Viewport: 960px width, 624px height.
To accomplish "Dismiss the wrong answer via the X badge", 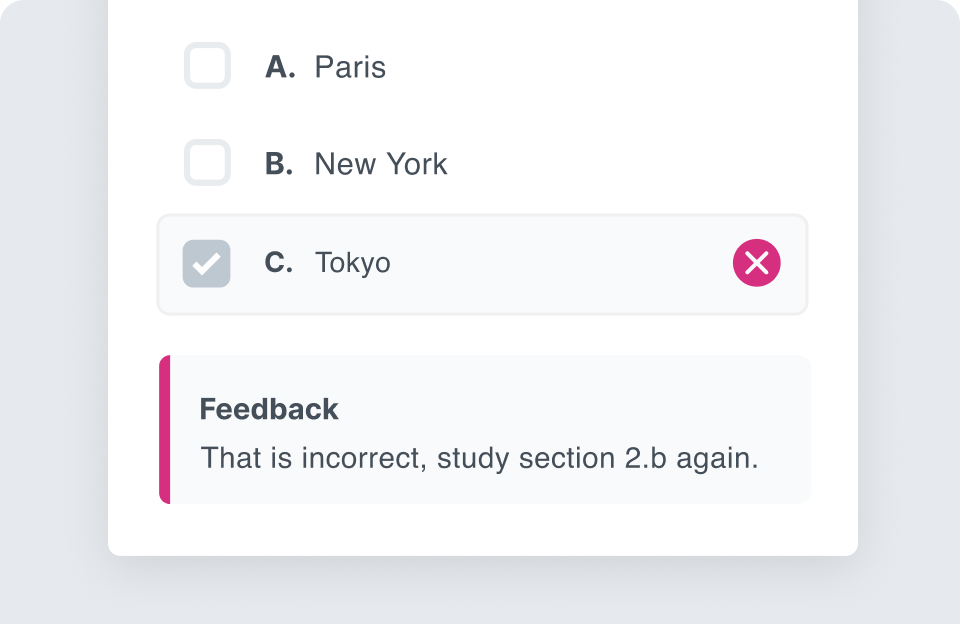I will tap(756, 263).
